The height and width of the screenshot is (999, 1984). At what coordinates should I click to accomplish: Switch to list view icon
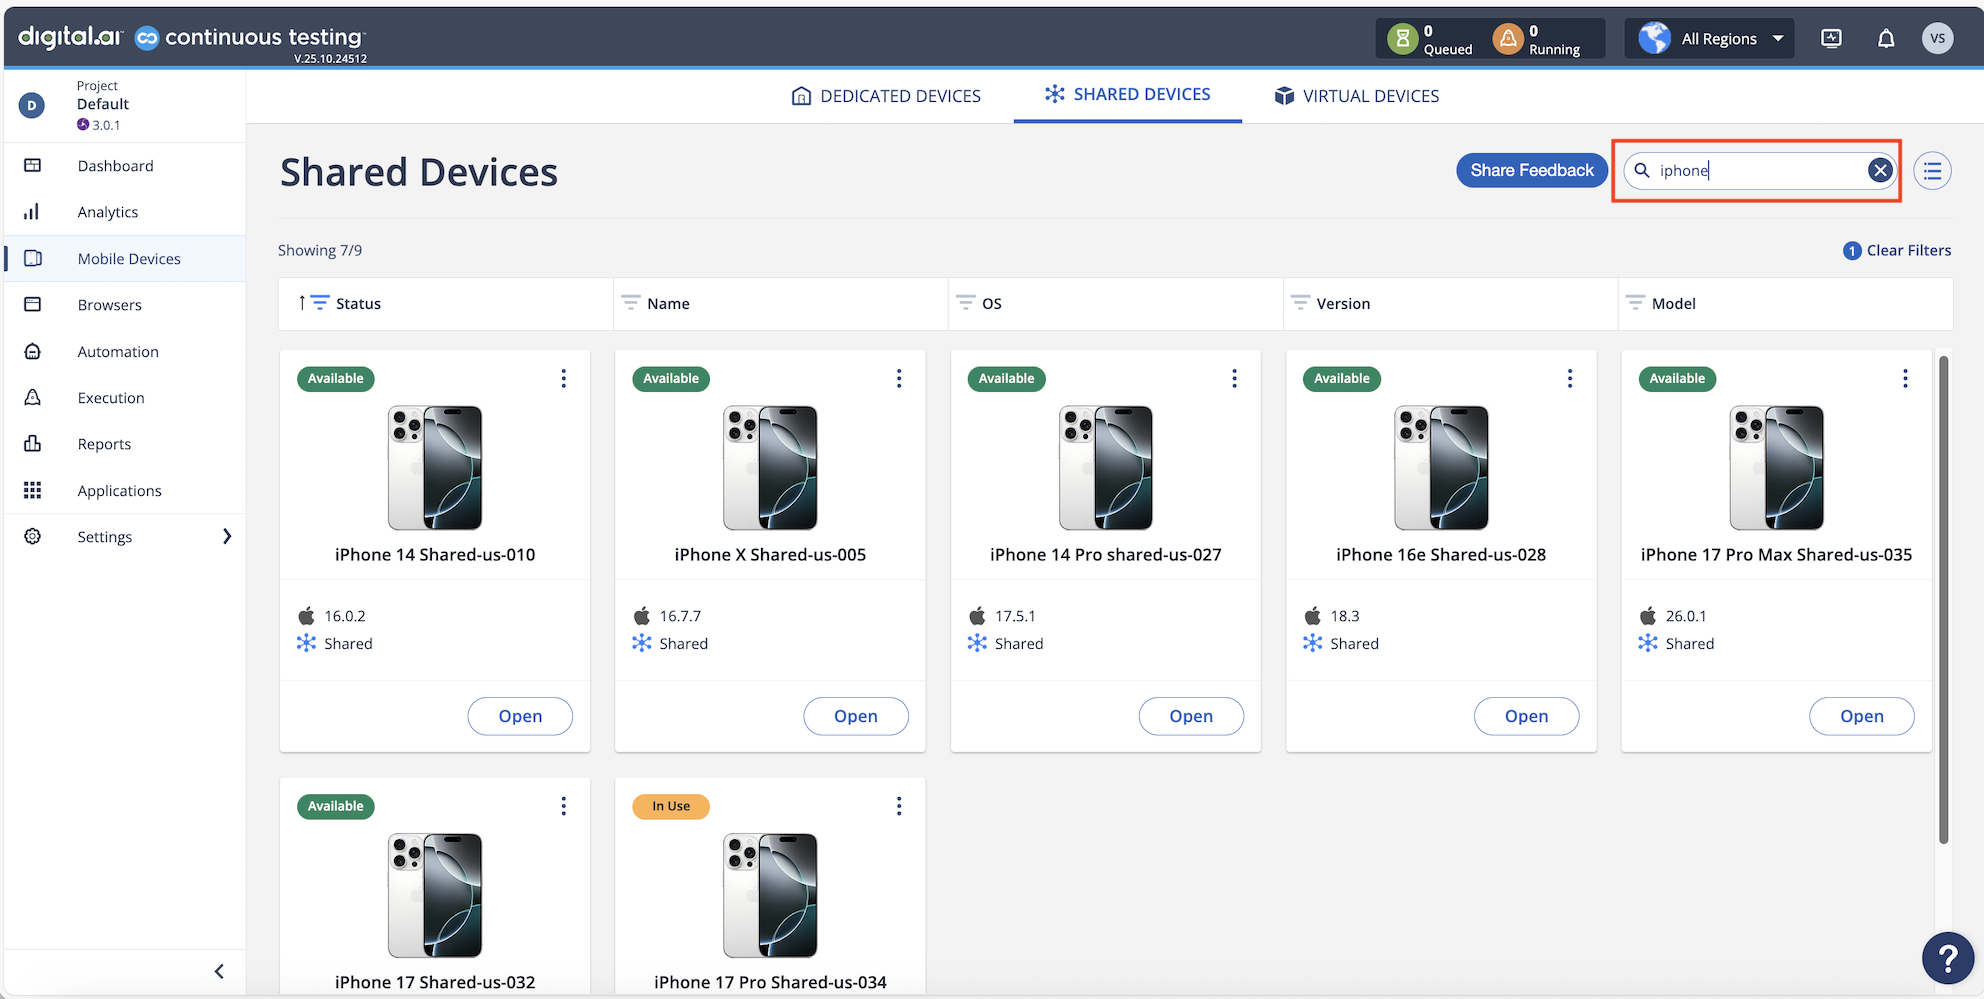[1932, 171]
